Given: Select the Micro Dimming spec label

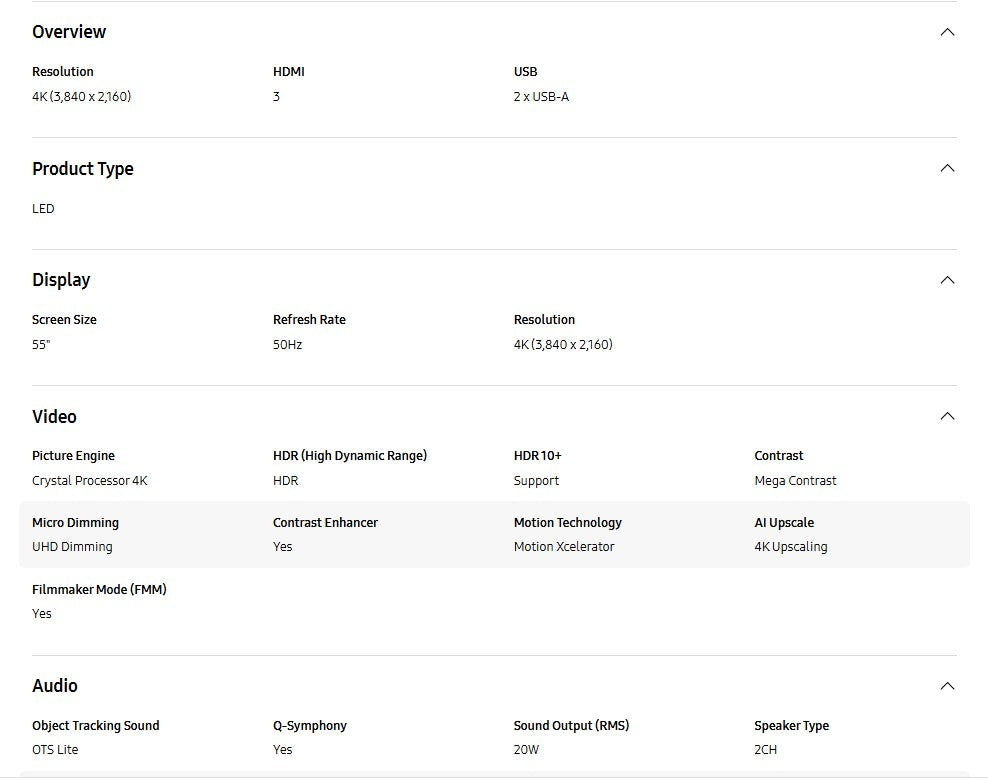Looking at the screenshot, I should [75, 523].
